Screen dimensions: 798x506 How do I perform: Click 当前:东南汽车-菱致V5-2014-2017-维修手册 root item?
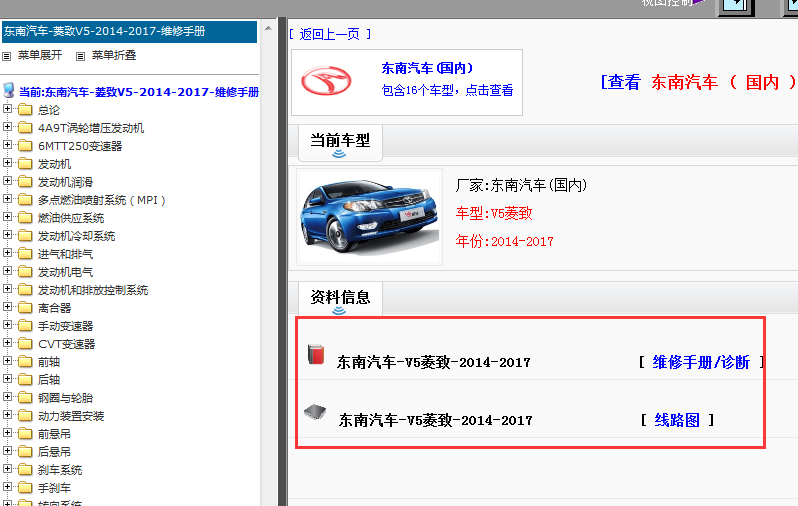[x=139, y=92]
